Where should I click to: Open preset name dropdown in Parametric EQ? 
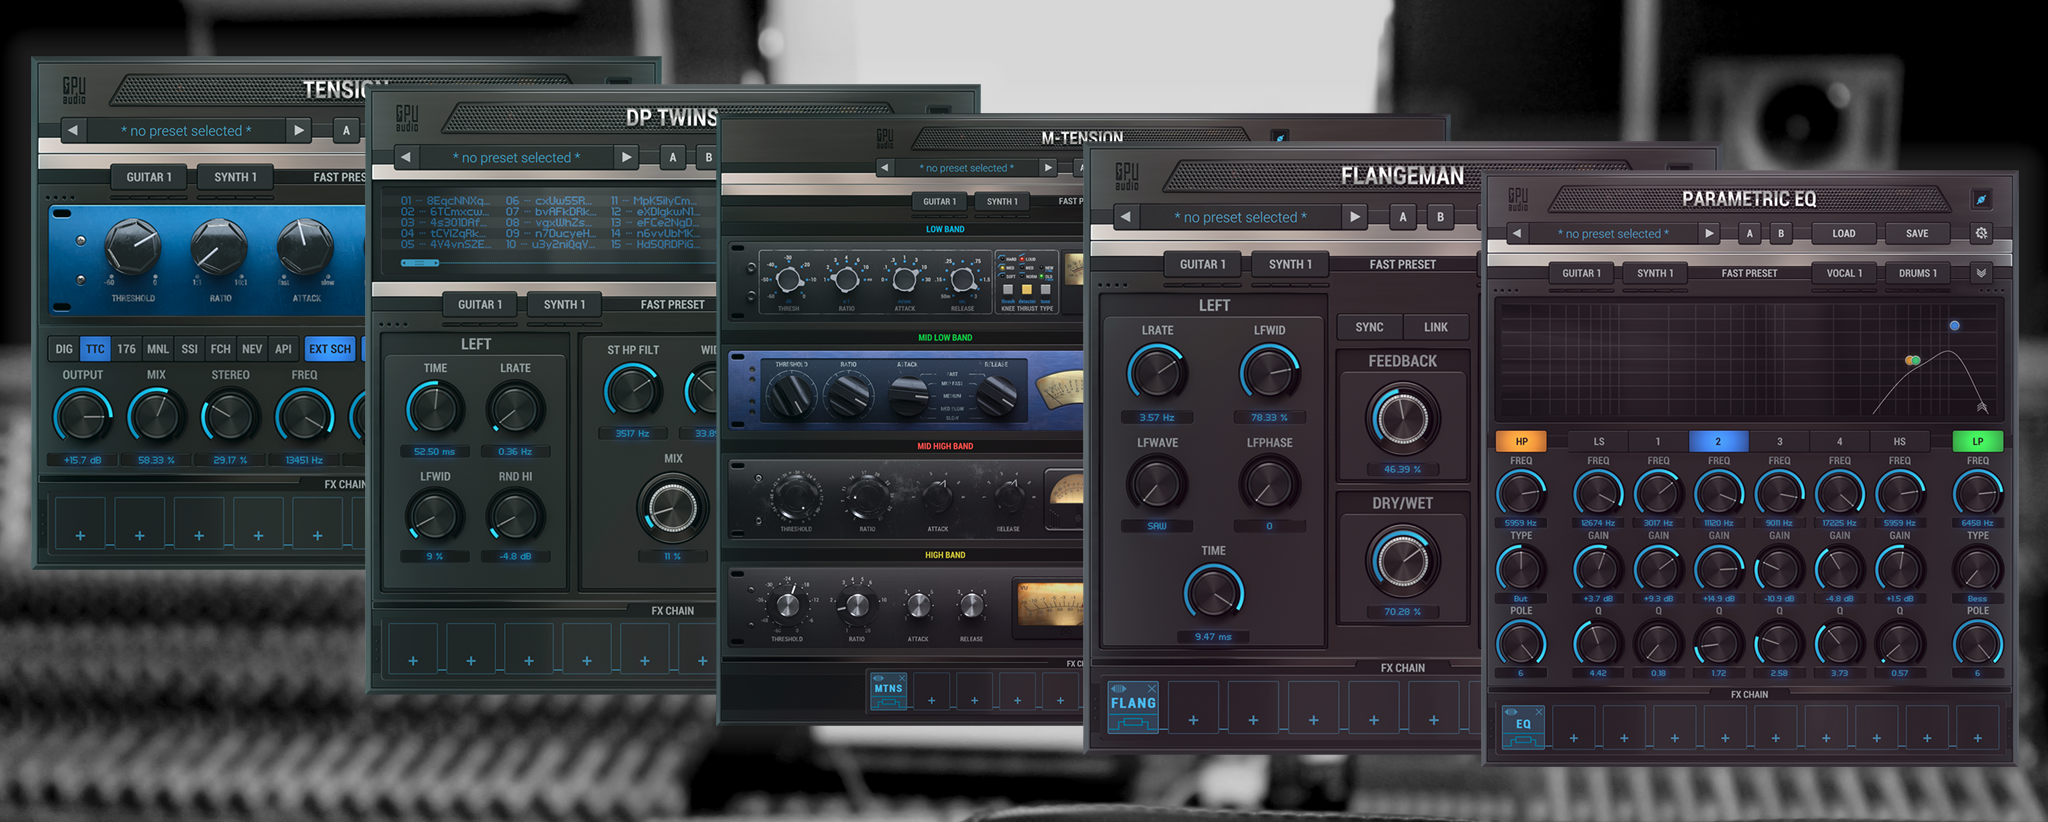tap(1613, 233)
